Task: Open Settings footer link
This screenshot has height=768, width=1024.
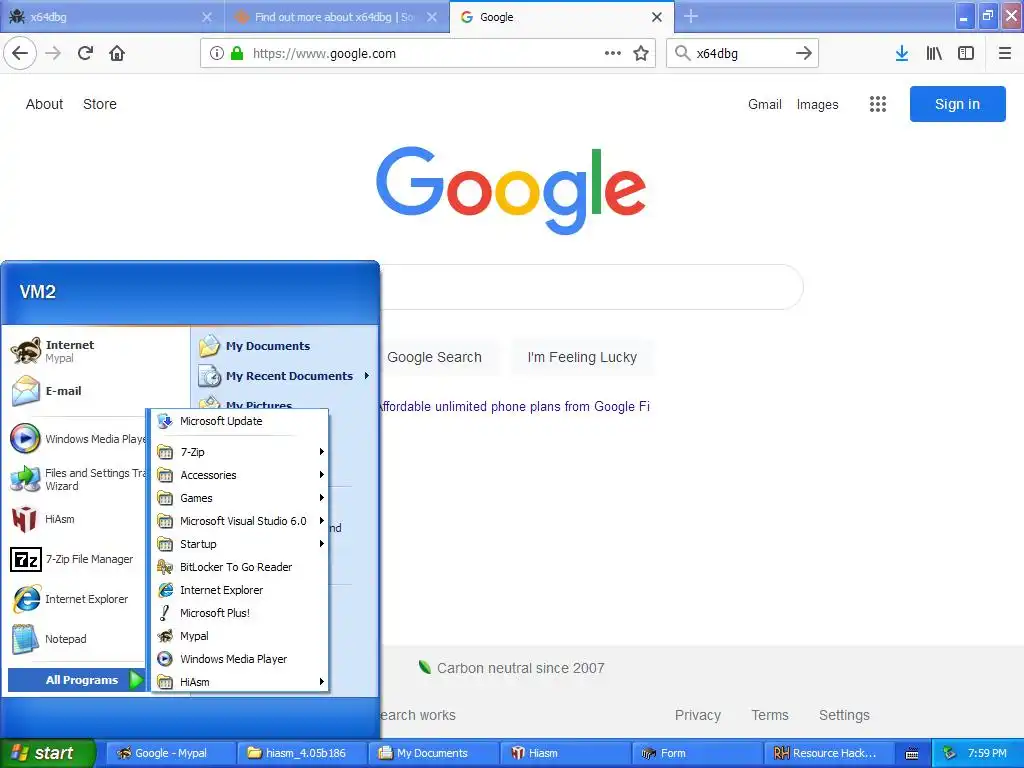Action: point(844,715)
